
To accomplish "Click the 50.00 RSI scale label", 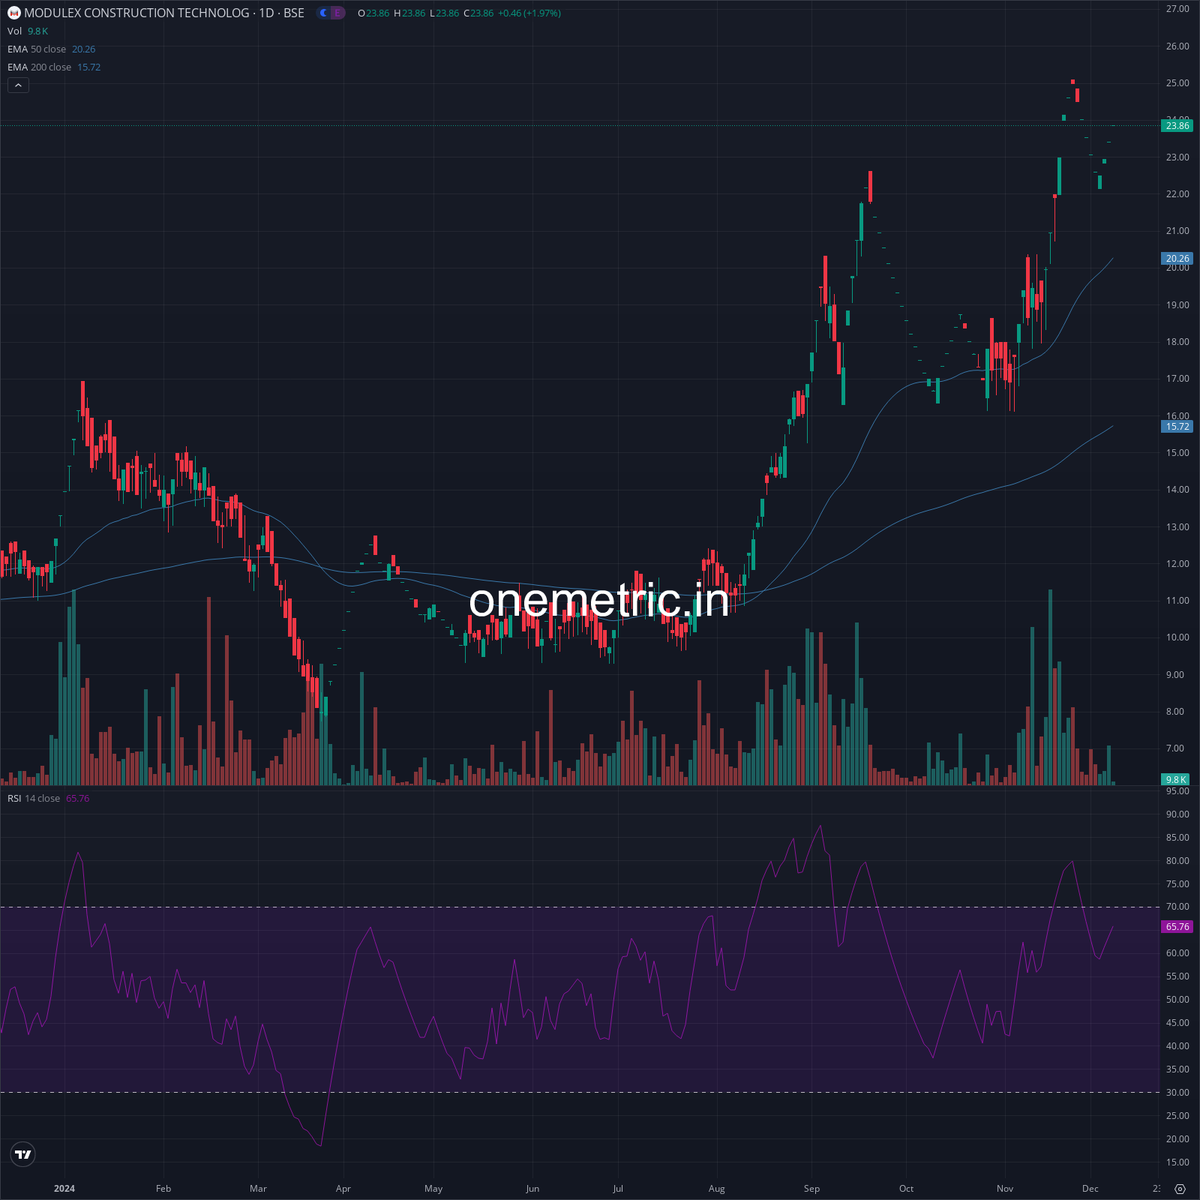I will [x=1176, y=1000].
